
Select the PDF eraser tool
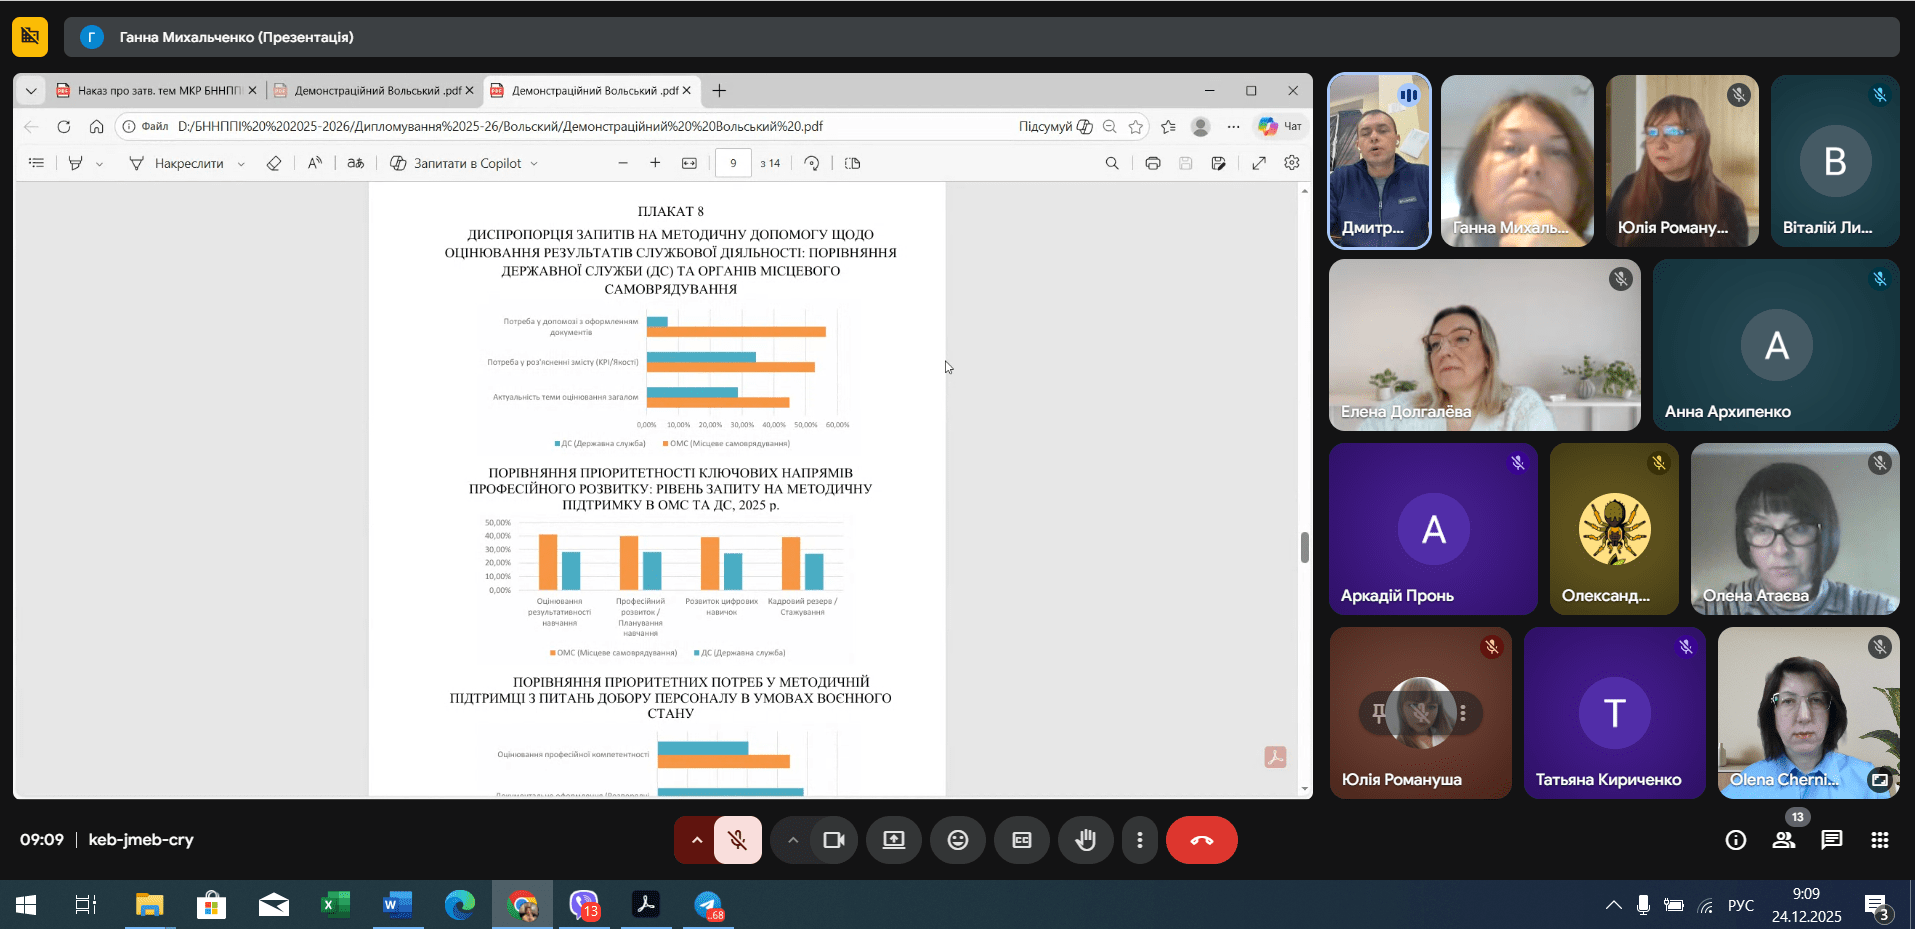pyautogui.click(x=274, y=163)
